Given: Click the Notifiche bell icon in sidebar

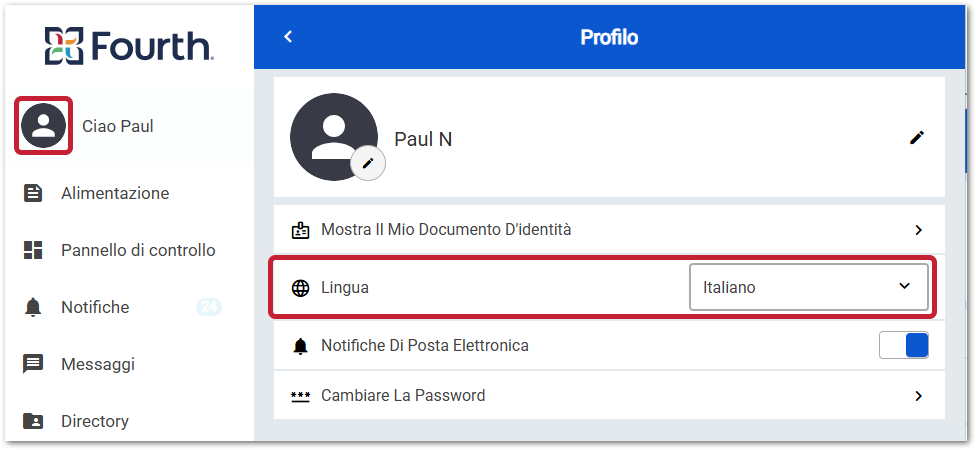Looking at the screenshot, I should click(x=33, y=308).
